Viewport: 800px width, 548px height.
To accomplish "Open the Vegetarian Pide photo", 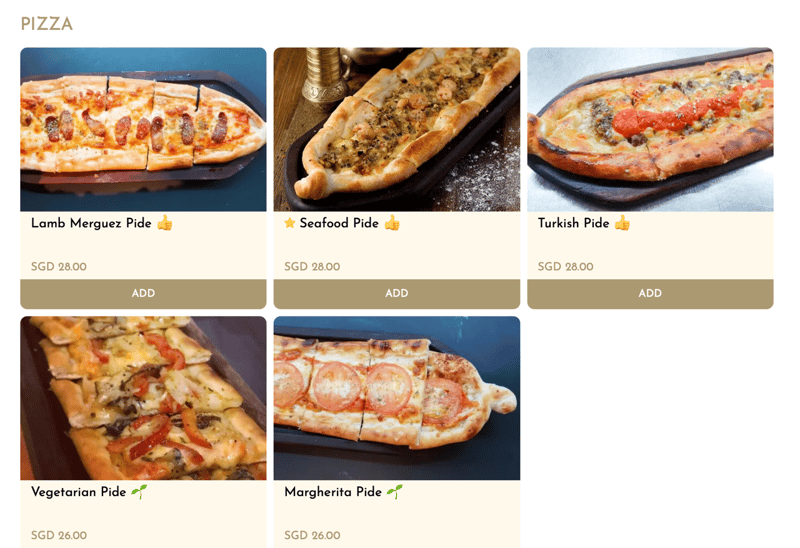I will coord(143,398).
